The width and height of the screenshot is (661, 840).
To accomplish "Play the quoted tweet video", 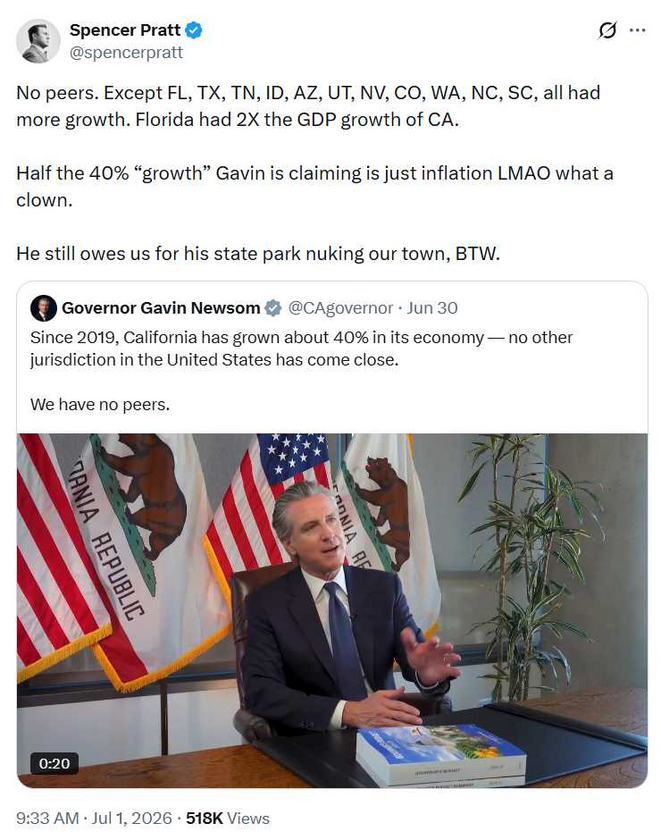I will [332, 611].
